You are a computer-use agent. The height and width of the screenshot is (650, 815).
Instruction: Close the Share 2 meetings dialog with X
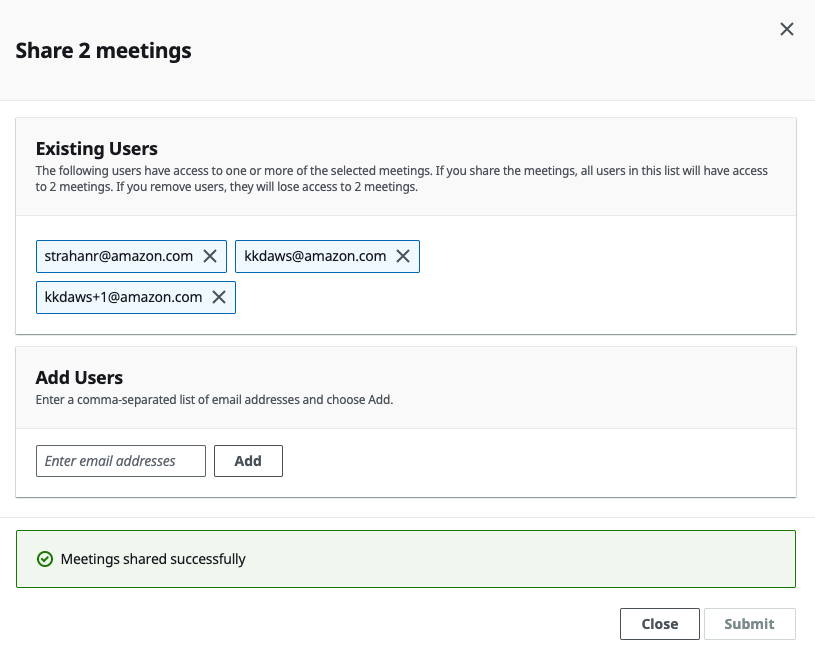(x=787, y=29)
